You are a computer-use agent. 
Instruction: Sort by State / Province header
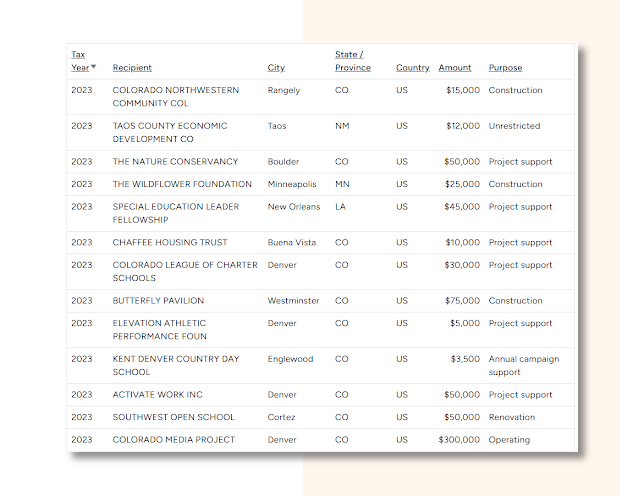tap(353, 61)
